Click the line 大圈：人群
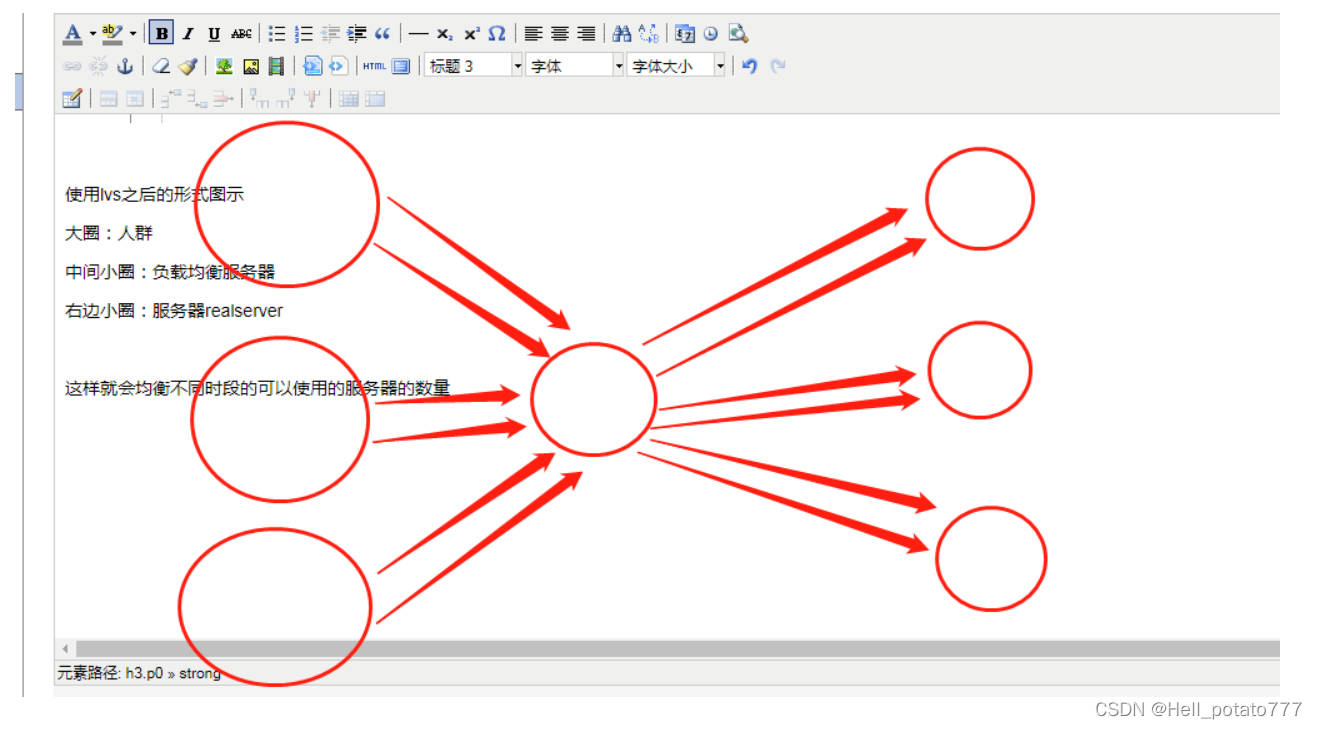The height and width of the screenshot is (729, 1317). pos(109,233)
